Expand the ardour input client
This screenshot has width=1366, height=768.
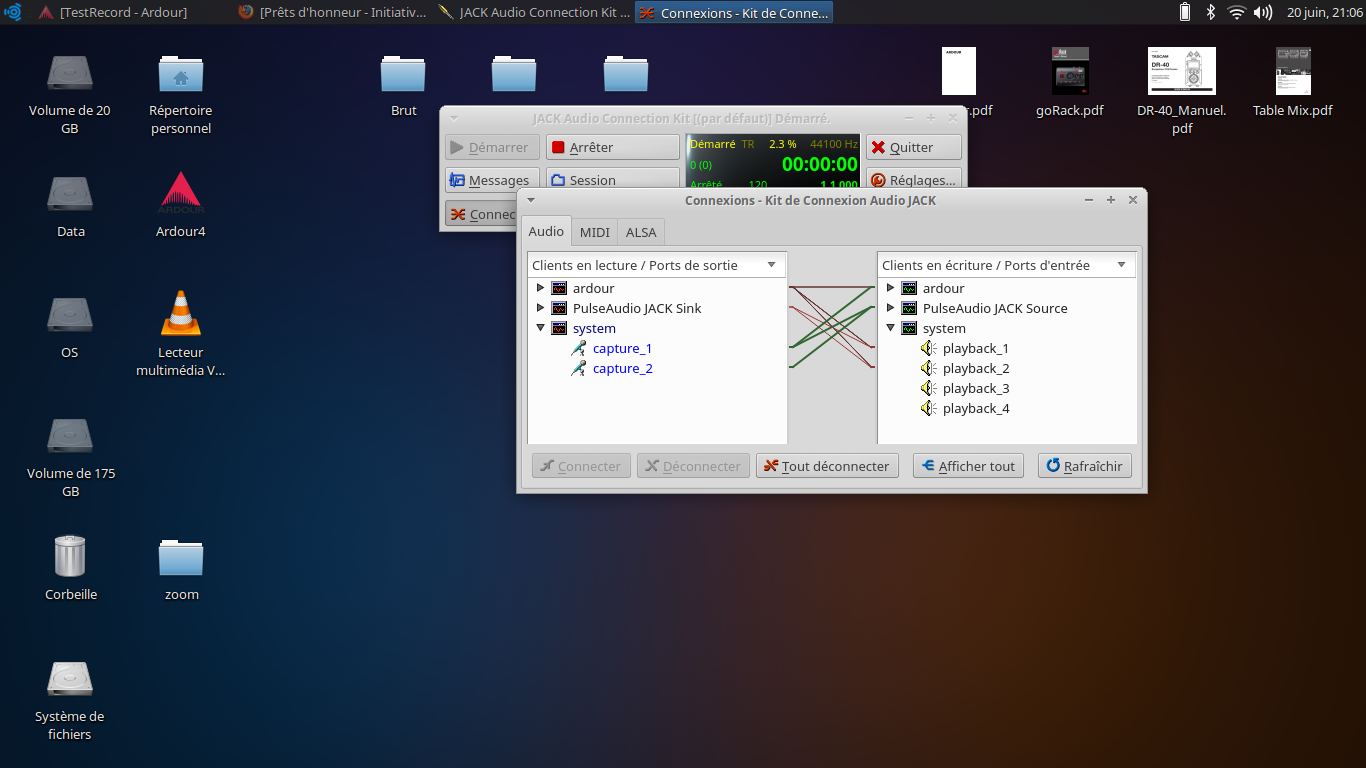coord(891,288)
